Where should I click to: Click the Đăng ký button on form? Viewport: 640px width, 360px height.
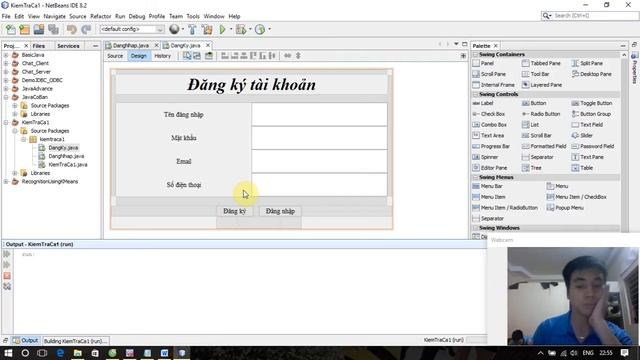point(235,211)
